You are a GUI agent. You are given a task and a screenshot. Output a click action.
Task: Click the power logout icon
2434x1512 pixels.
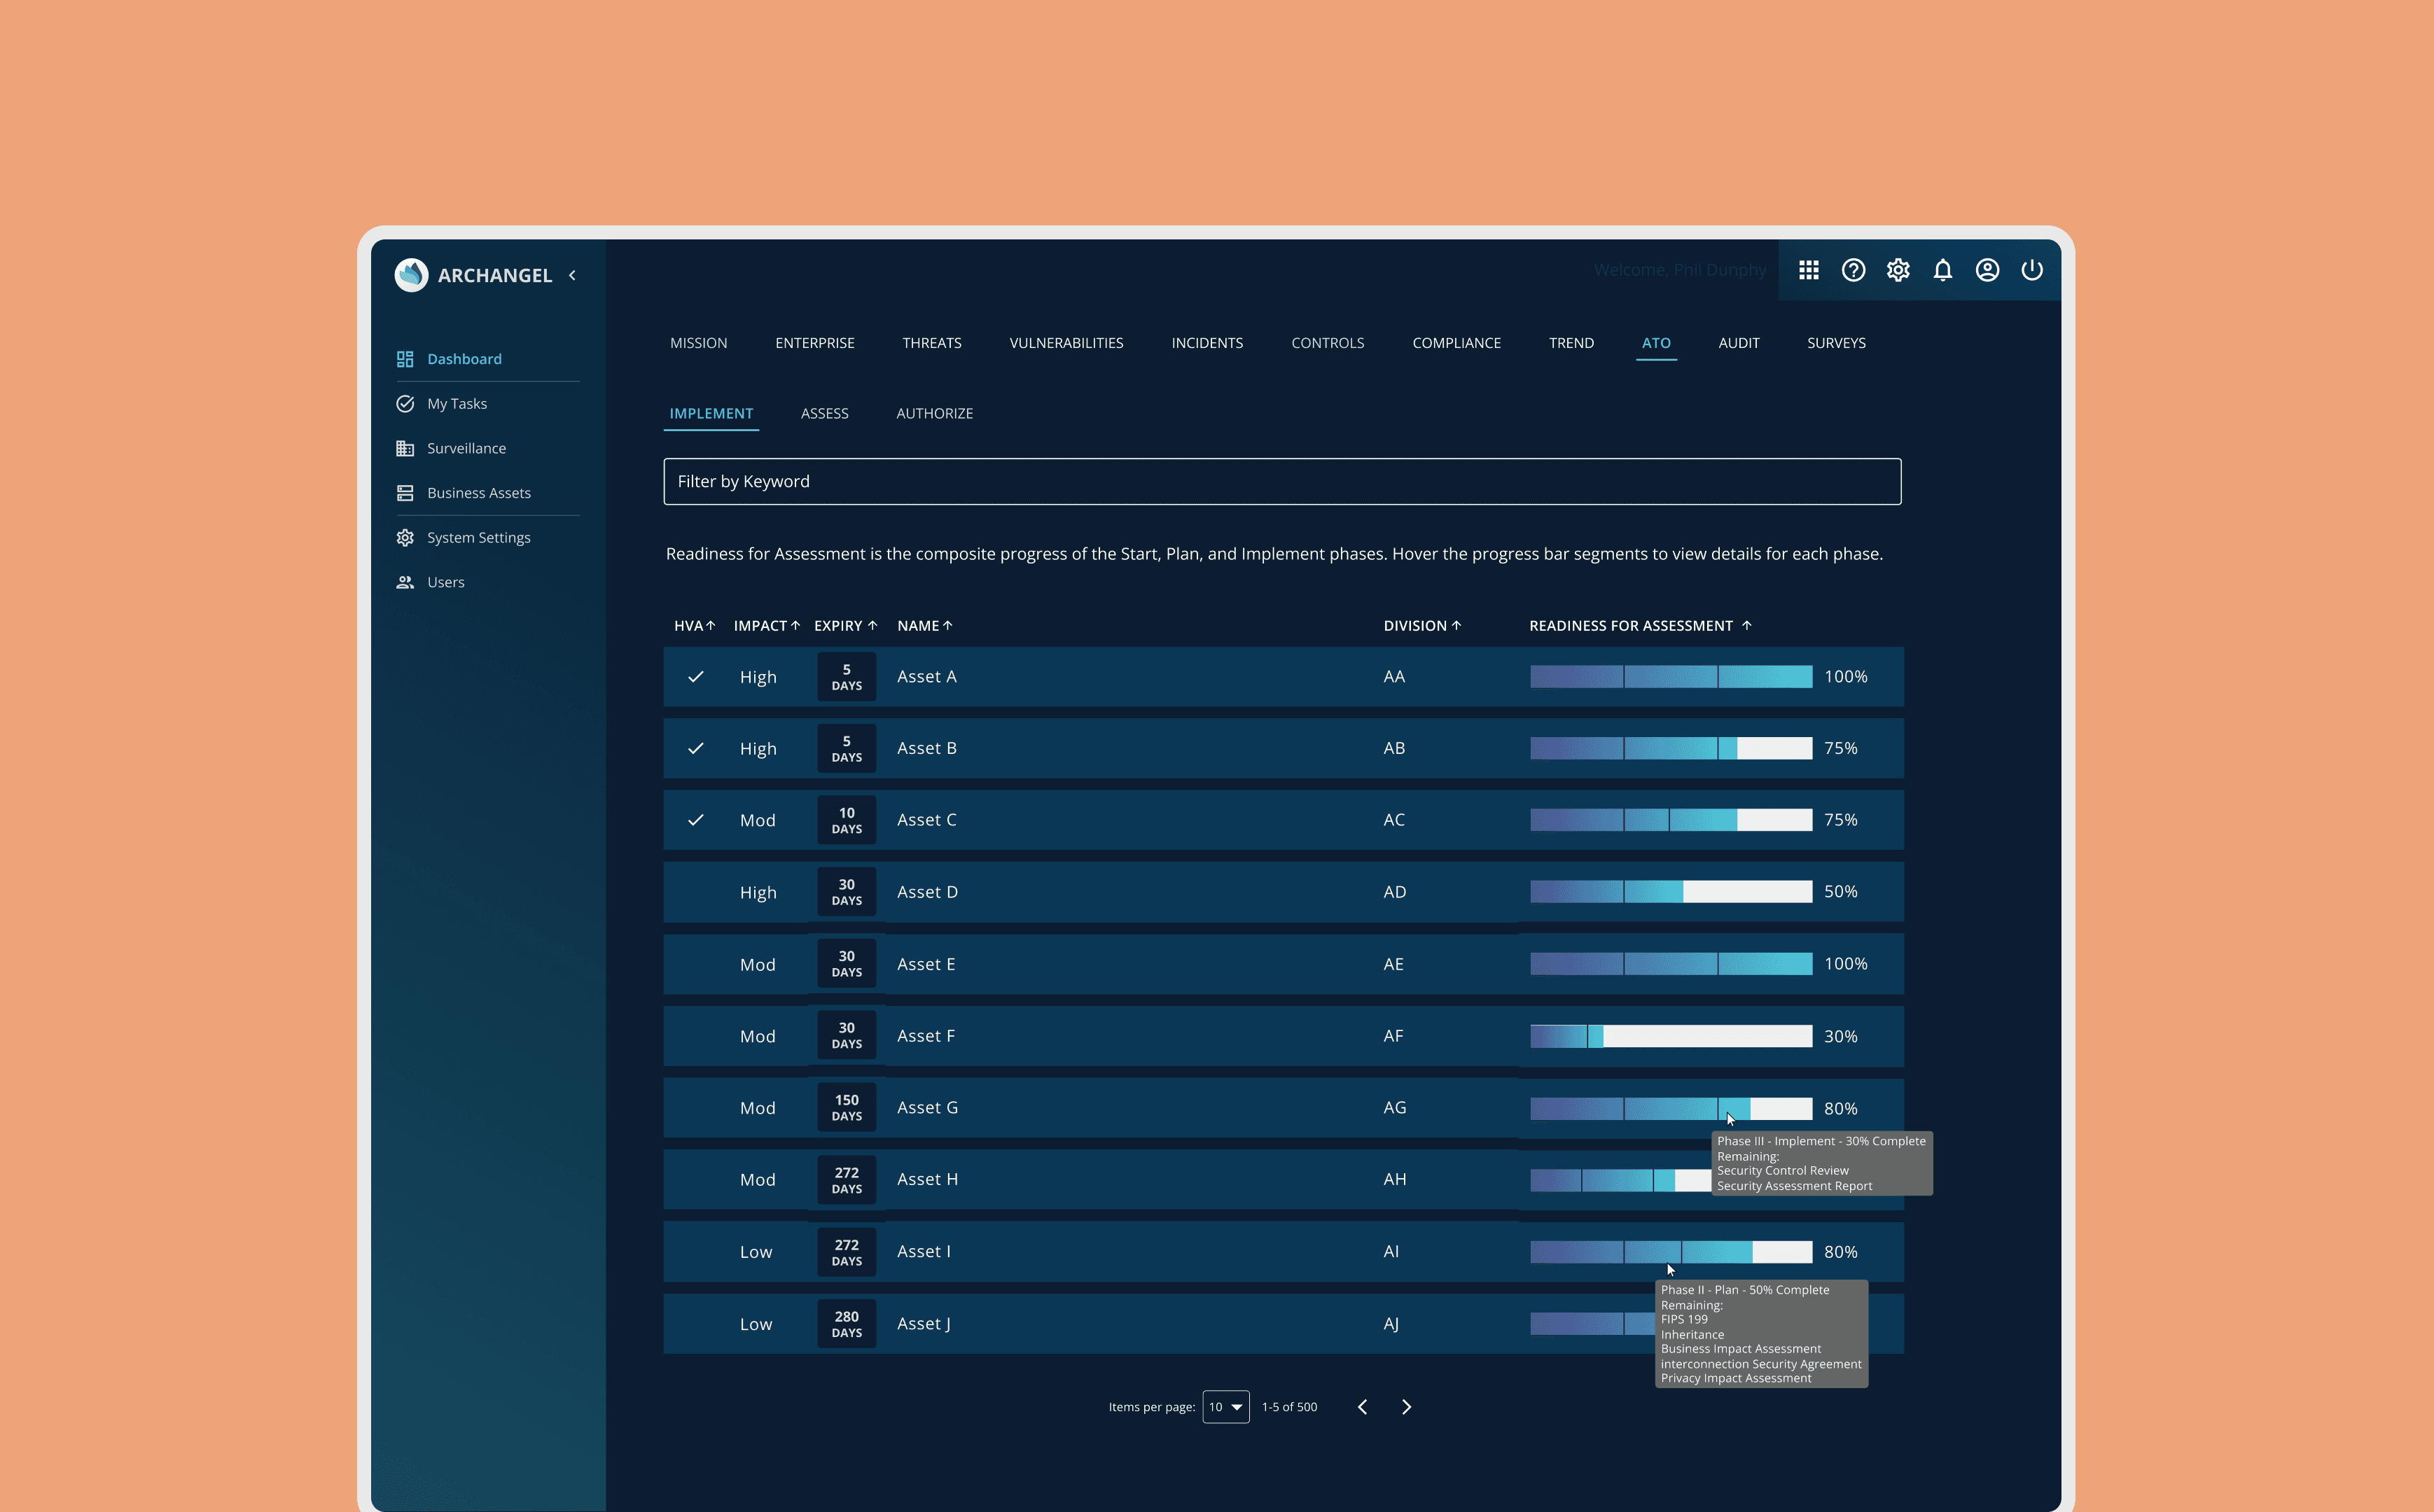pyautogui.click(x=2032, y=270)
